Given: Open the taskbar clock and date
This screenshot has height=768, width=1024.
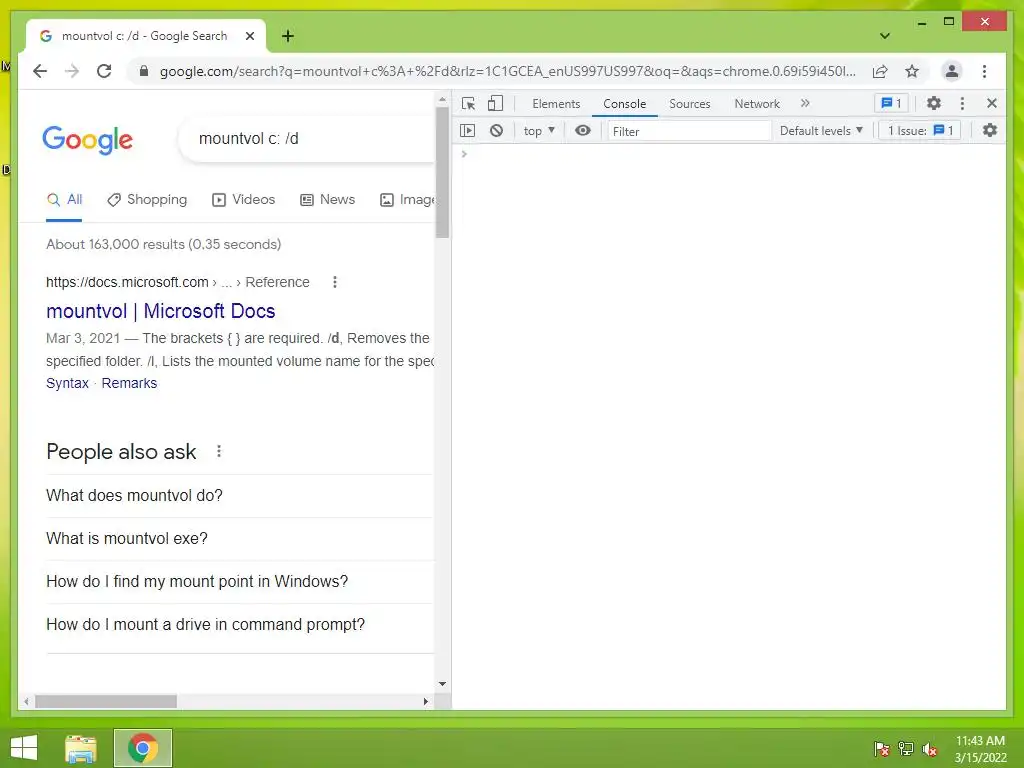Looking at the screenshot, I should tap(981, 749).
